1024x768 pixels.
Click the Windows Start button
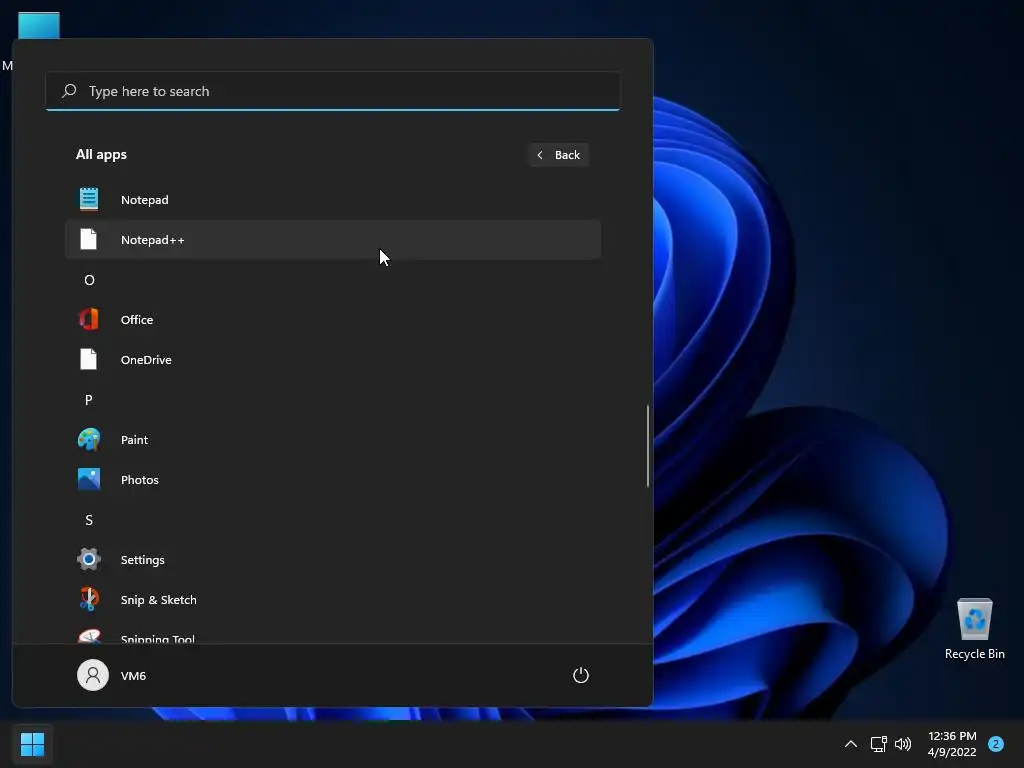pyautogui.click(x=32, y=744)
